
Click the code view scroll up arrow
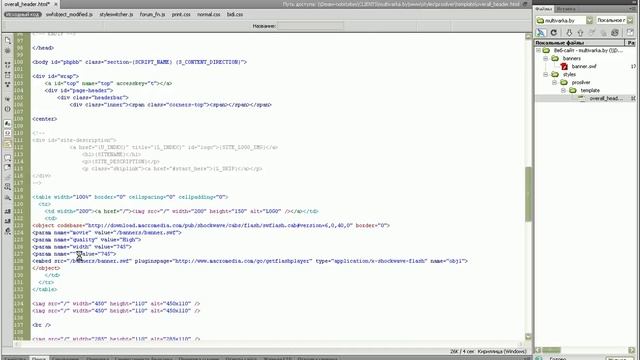[528, 36]
